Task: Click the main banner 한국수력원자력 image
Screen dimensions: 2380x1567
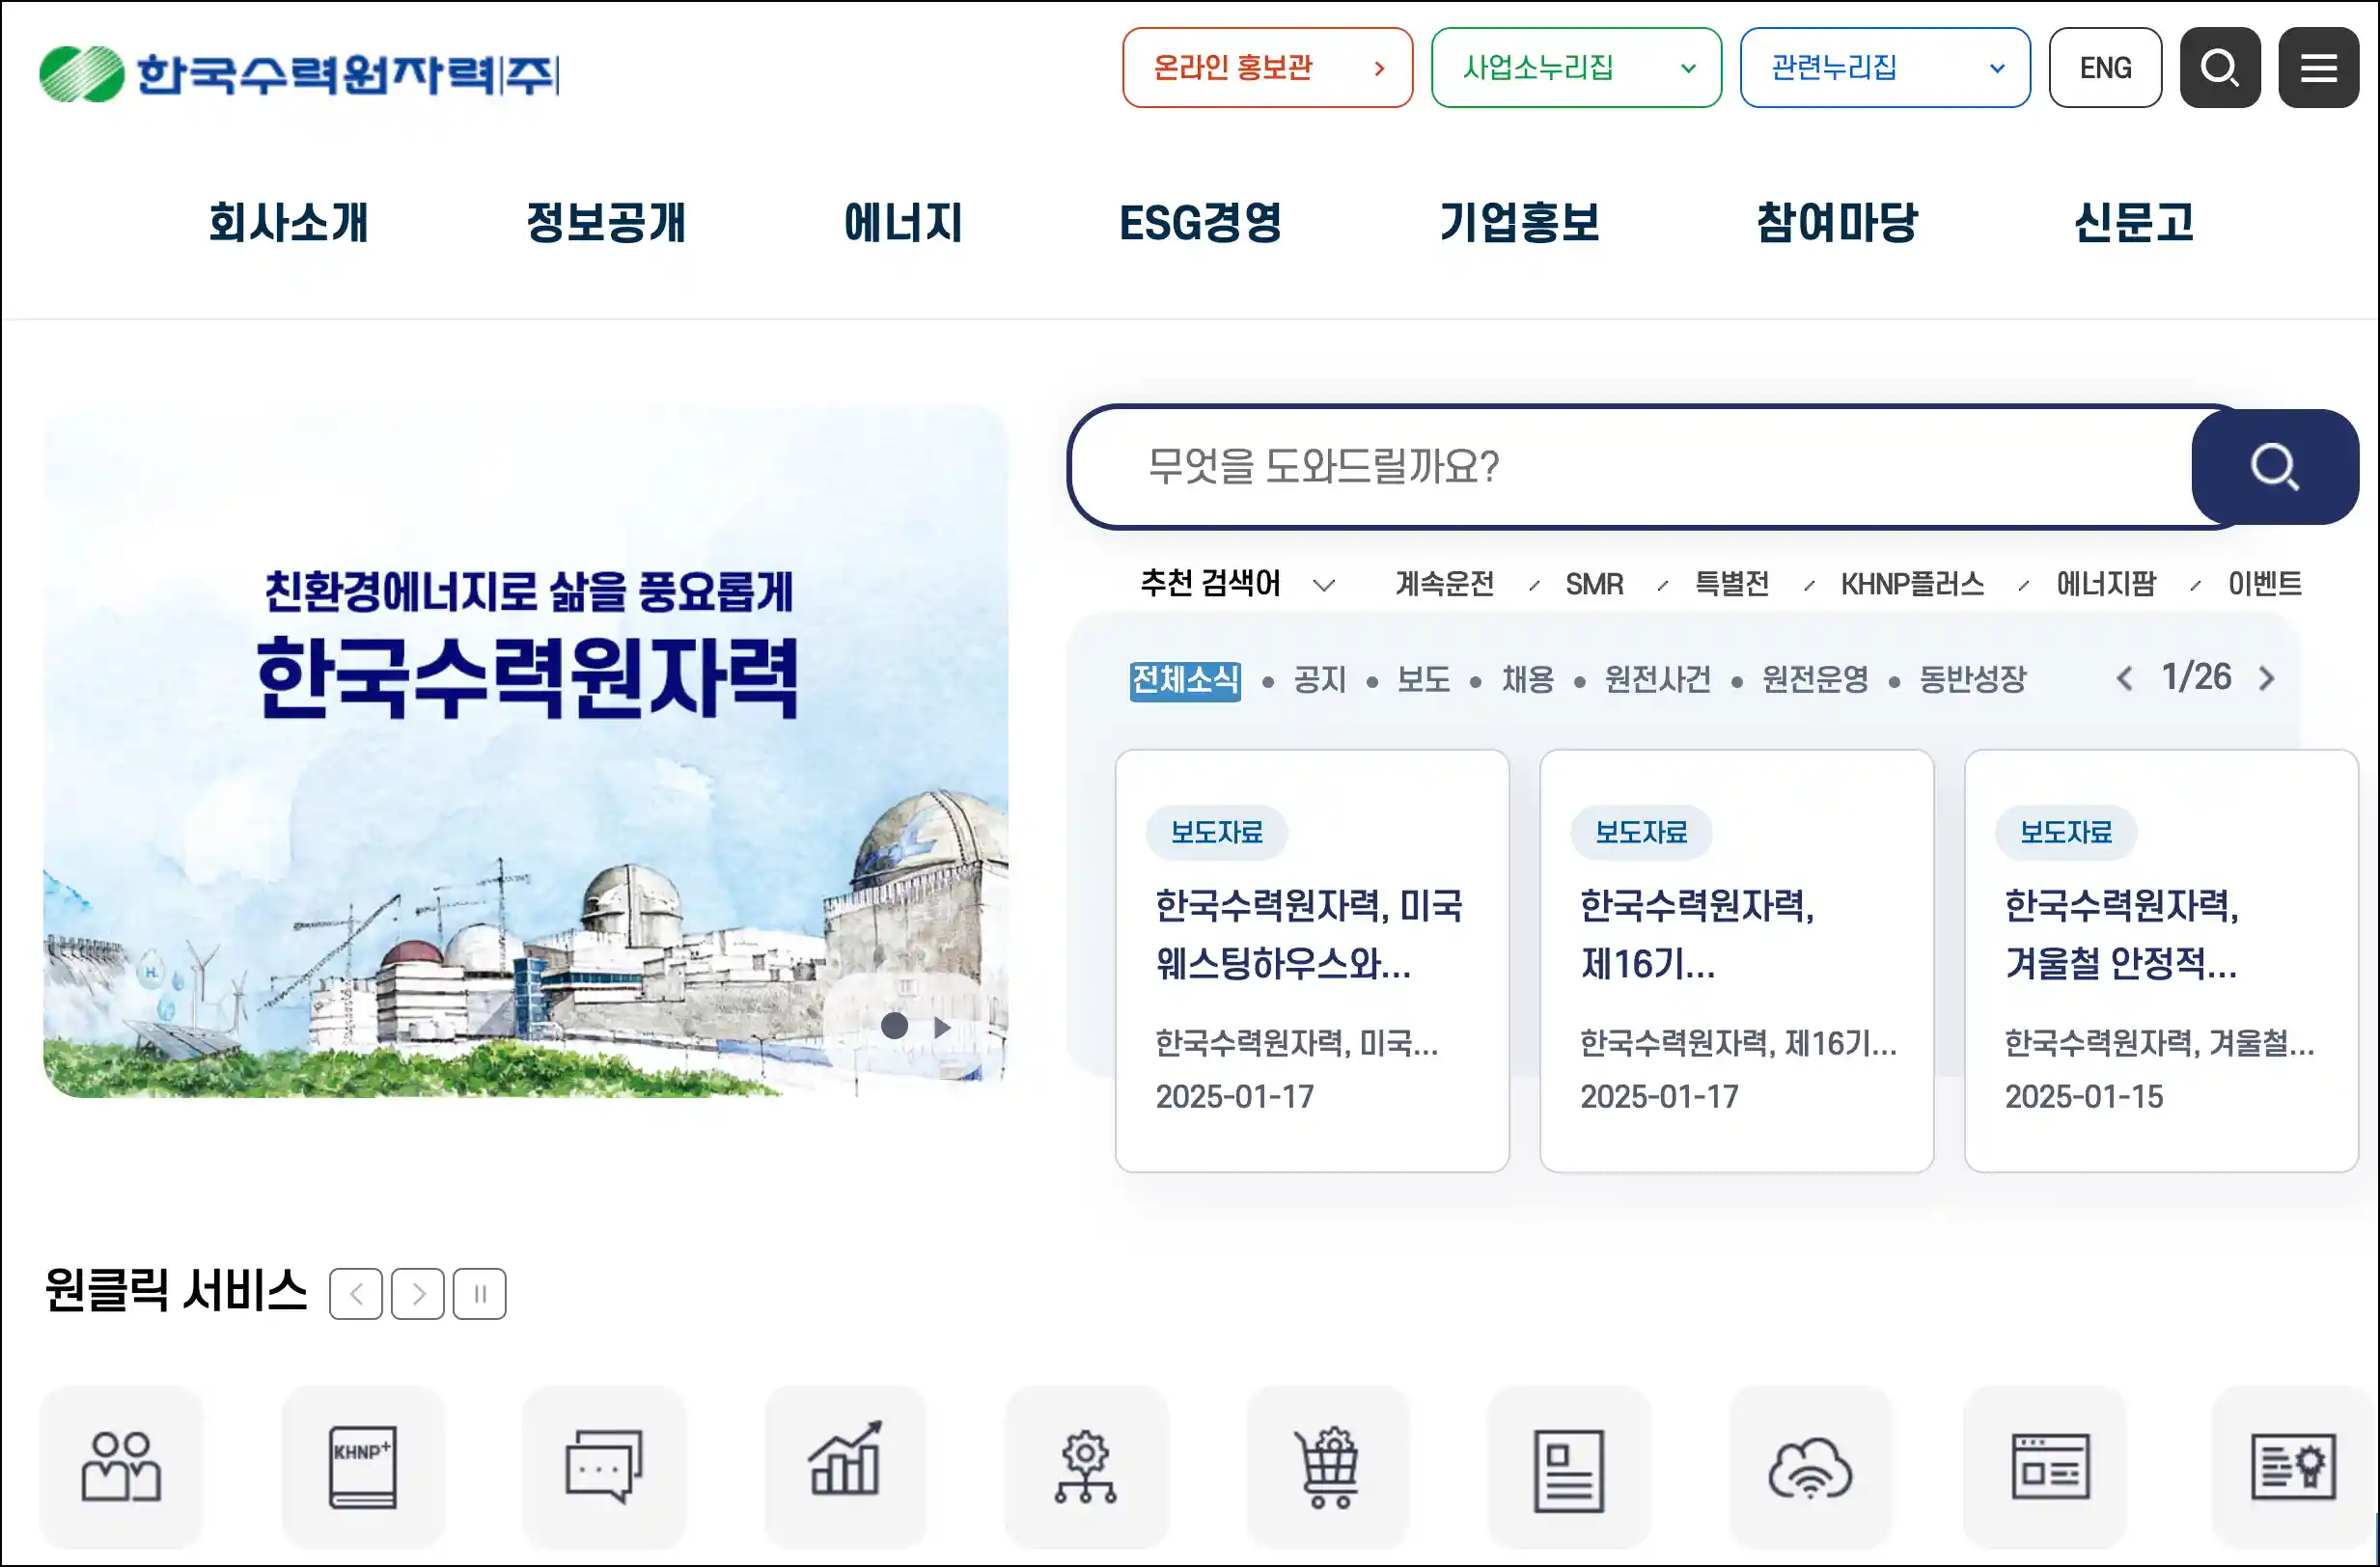Action: pos(525,751)
